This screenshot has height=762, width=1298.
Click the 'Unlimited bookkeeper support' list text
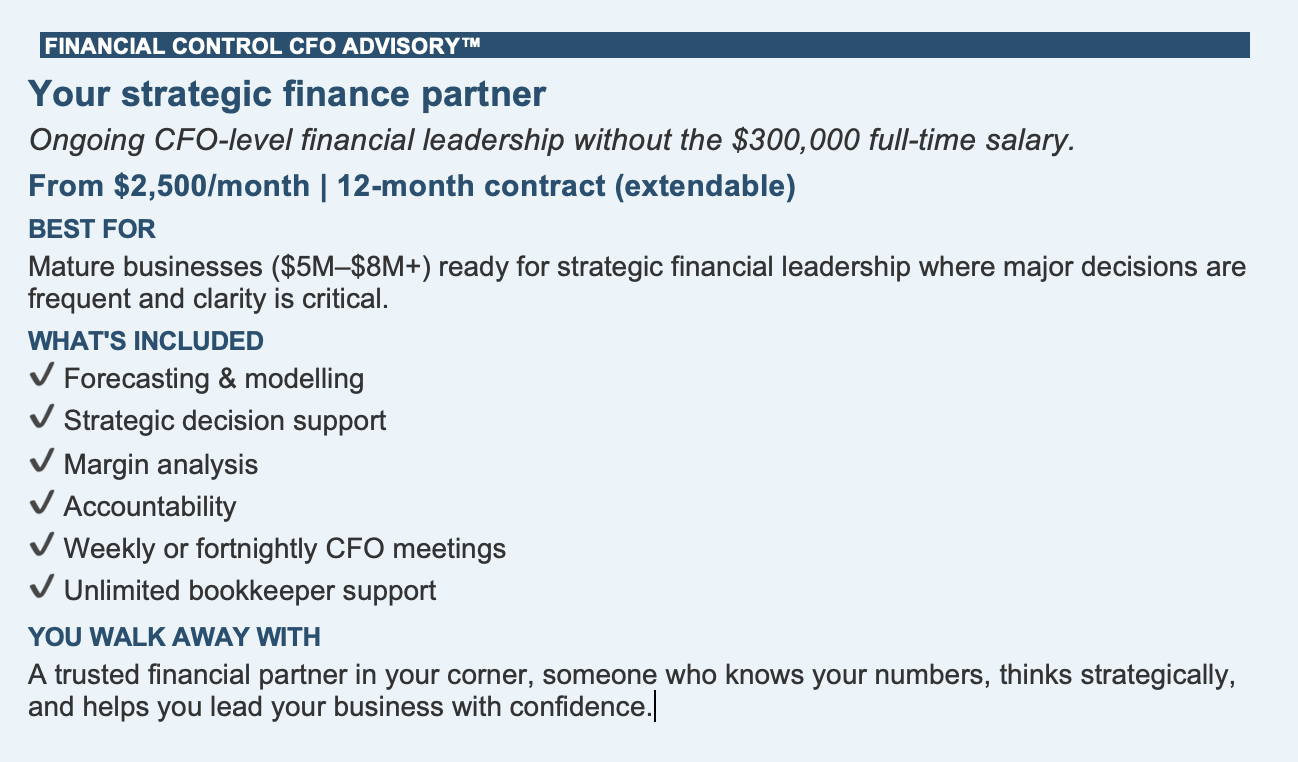[x=250, y=590]
